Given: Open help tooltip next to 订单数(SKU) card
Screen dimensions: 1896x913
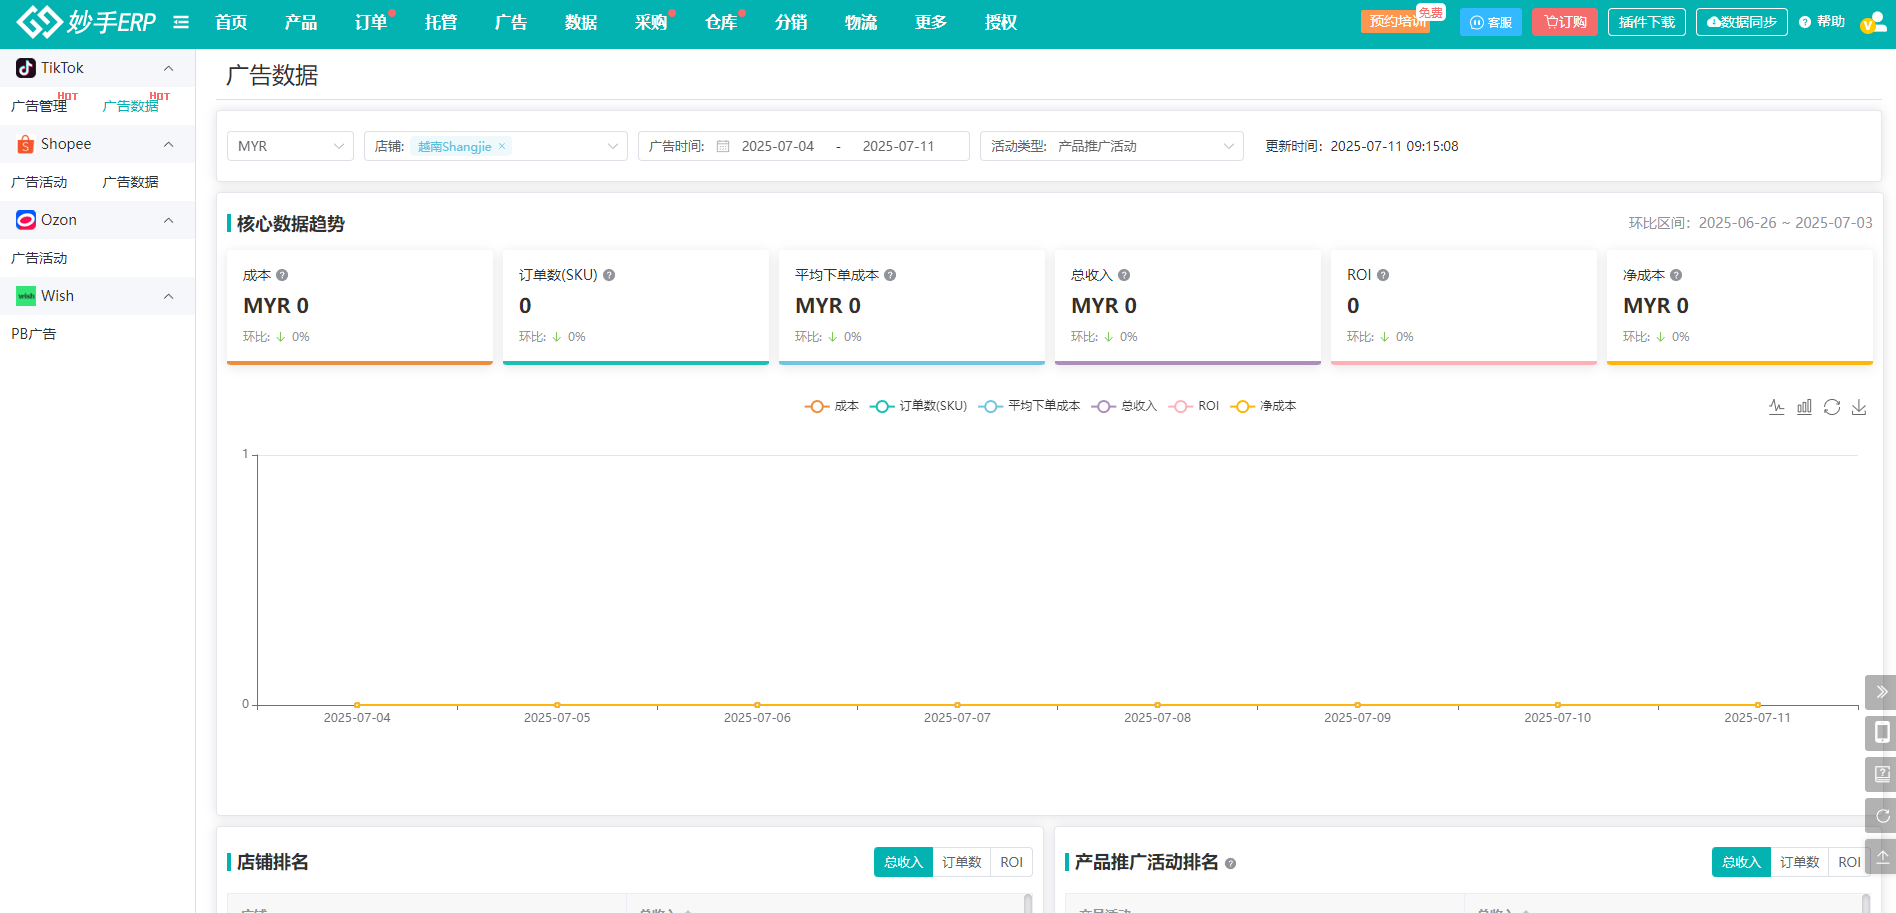Looking at the screenshot, I should 609,275.
